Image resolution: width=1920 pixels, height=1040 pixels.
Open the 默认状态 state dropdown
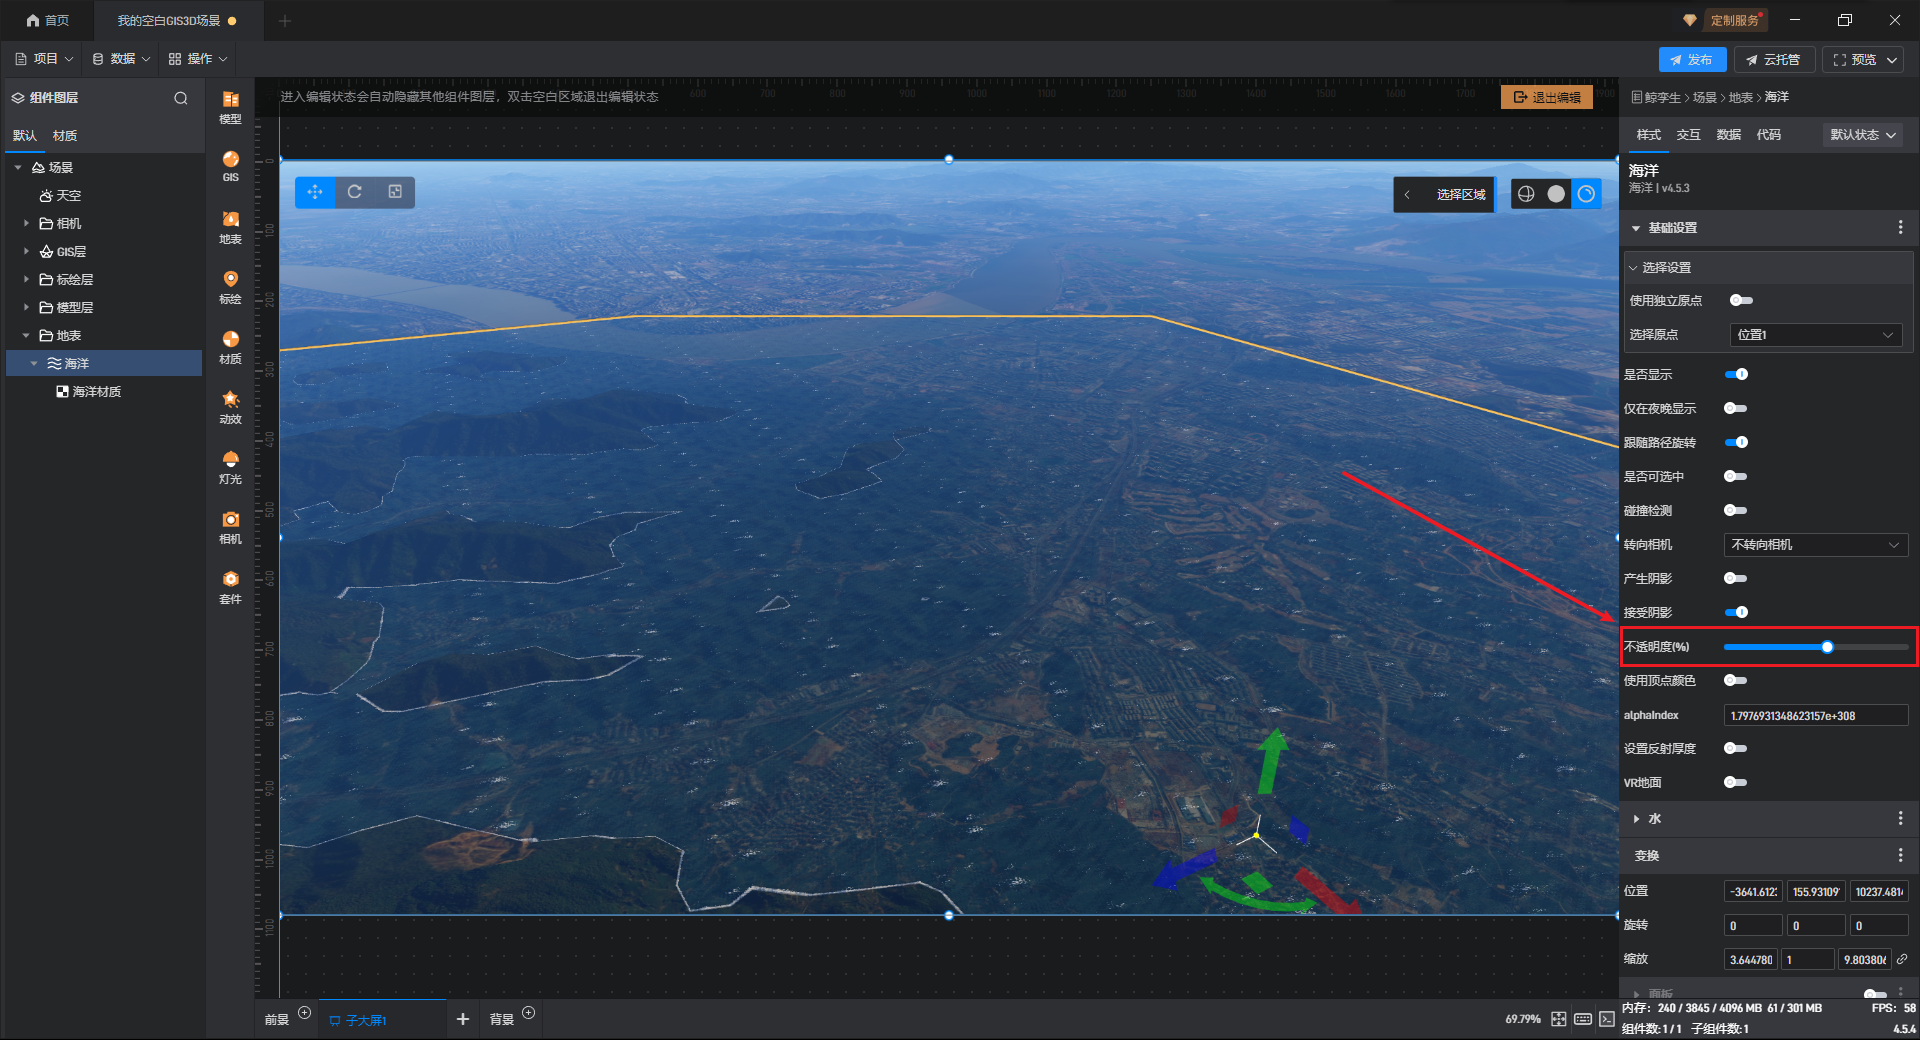[1863, 135]
